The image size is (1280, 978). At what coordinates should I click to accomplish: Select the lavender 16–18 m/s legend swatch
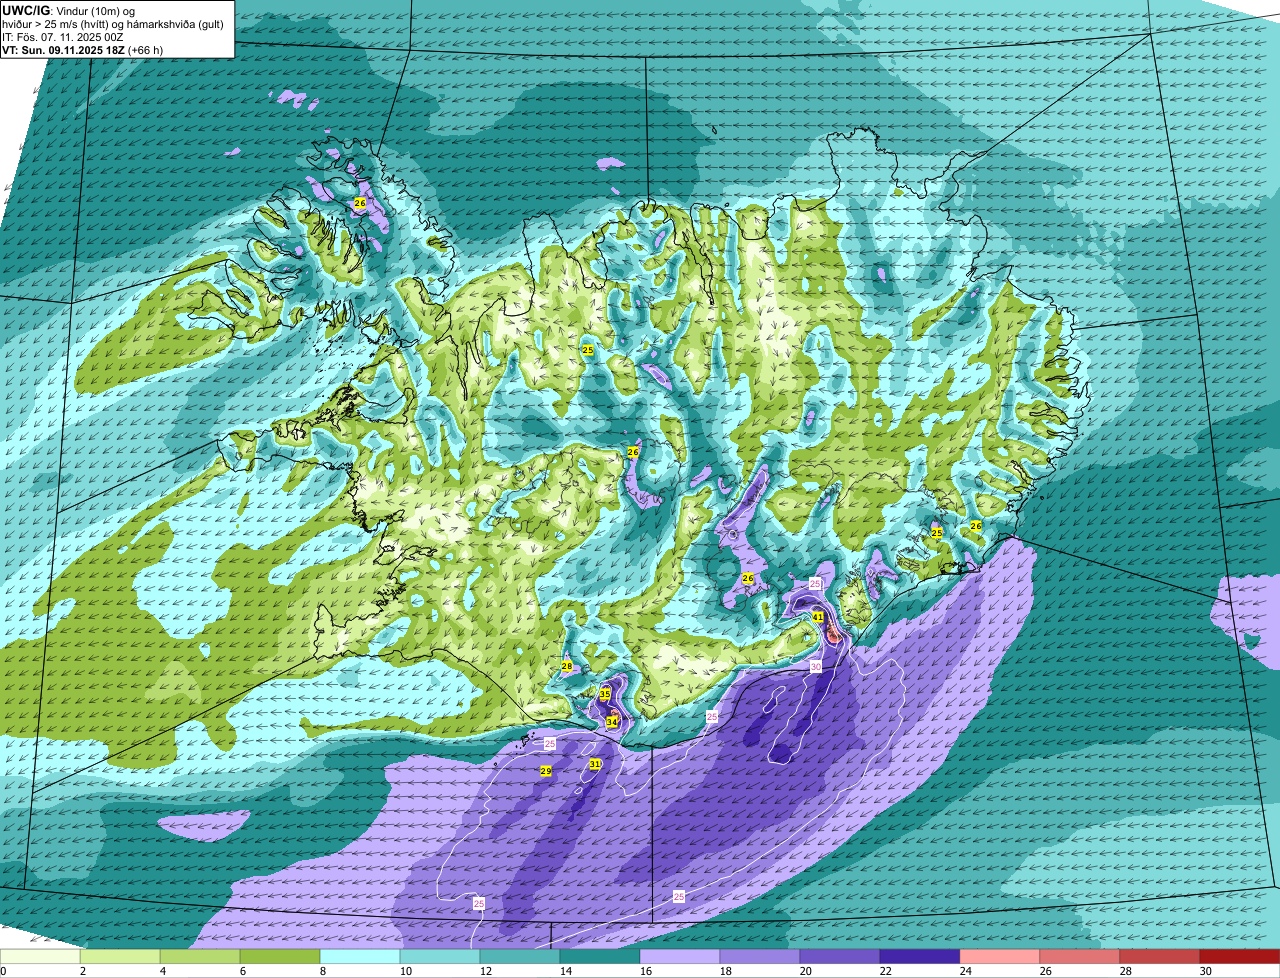pyautogui.click(x=680, y=956)
